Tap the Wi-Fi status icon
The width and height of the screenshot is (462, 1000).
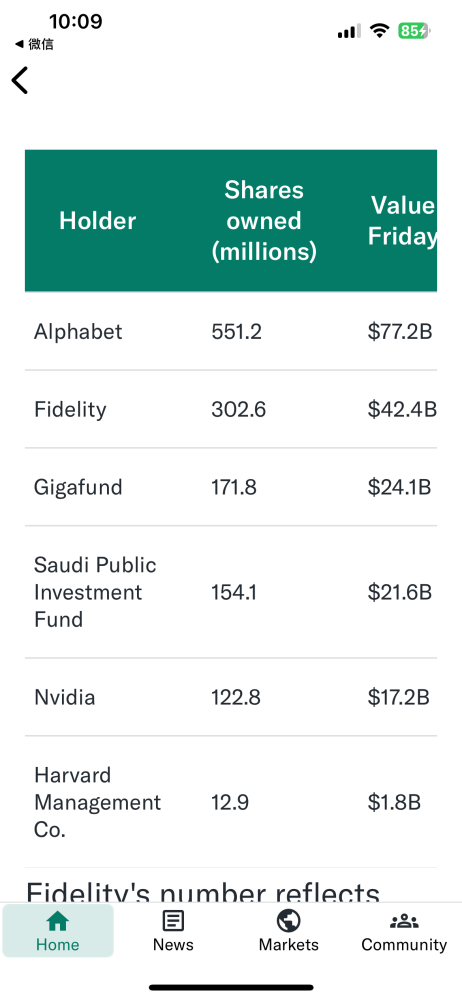380,30
